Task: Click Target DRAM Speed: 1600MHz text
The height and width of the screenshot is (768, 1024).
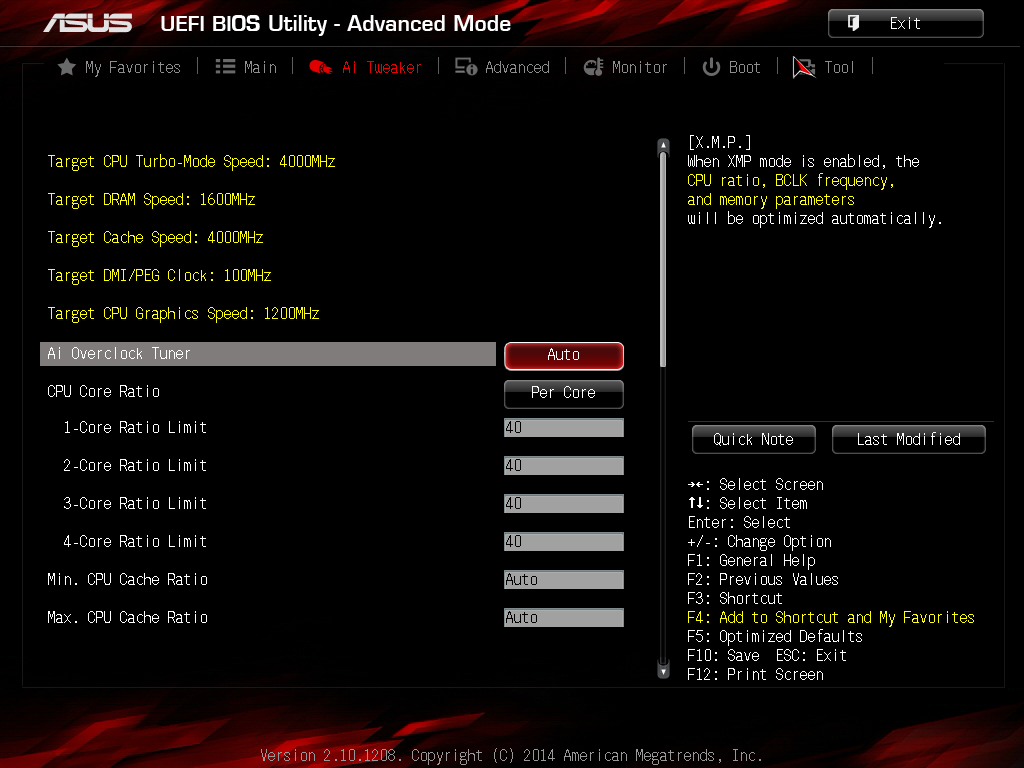Action: 151,200
